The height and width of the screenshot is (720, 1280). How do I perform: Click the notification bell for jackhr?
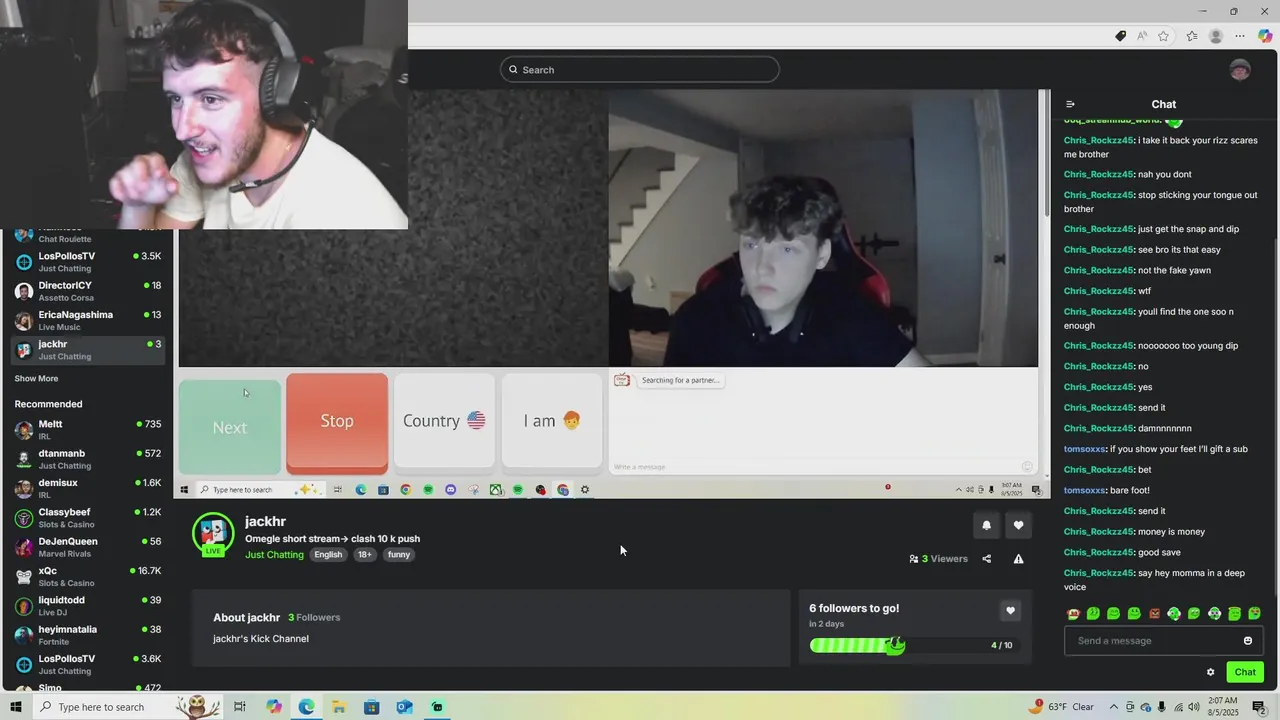point(986,525)
